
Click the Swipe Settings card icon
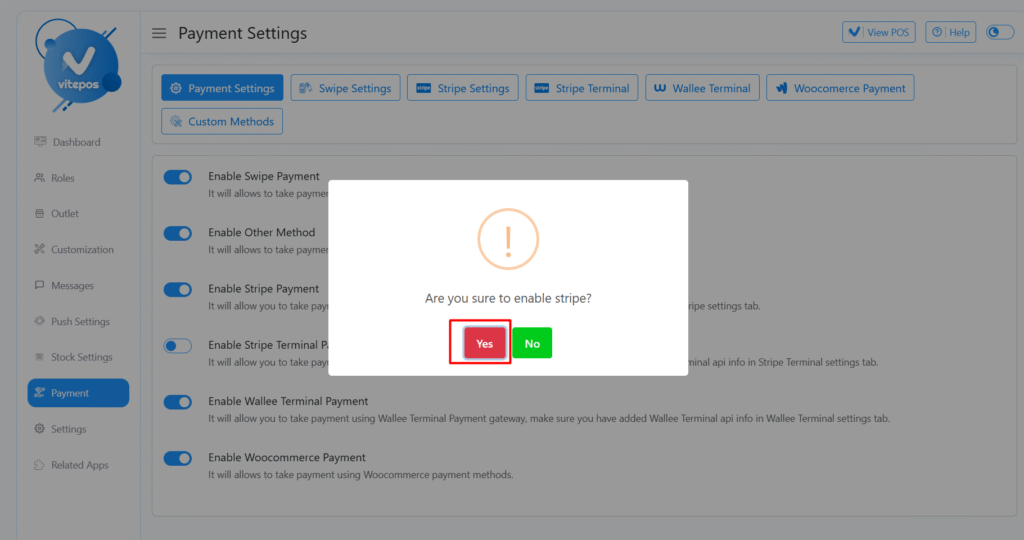click(x=306, y=87)
